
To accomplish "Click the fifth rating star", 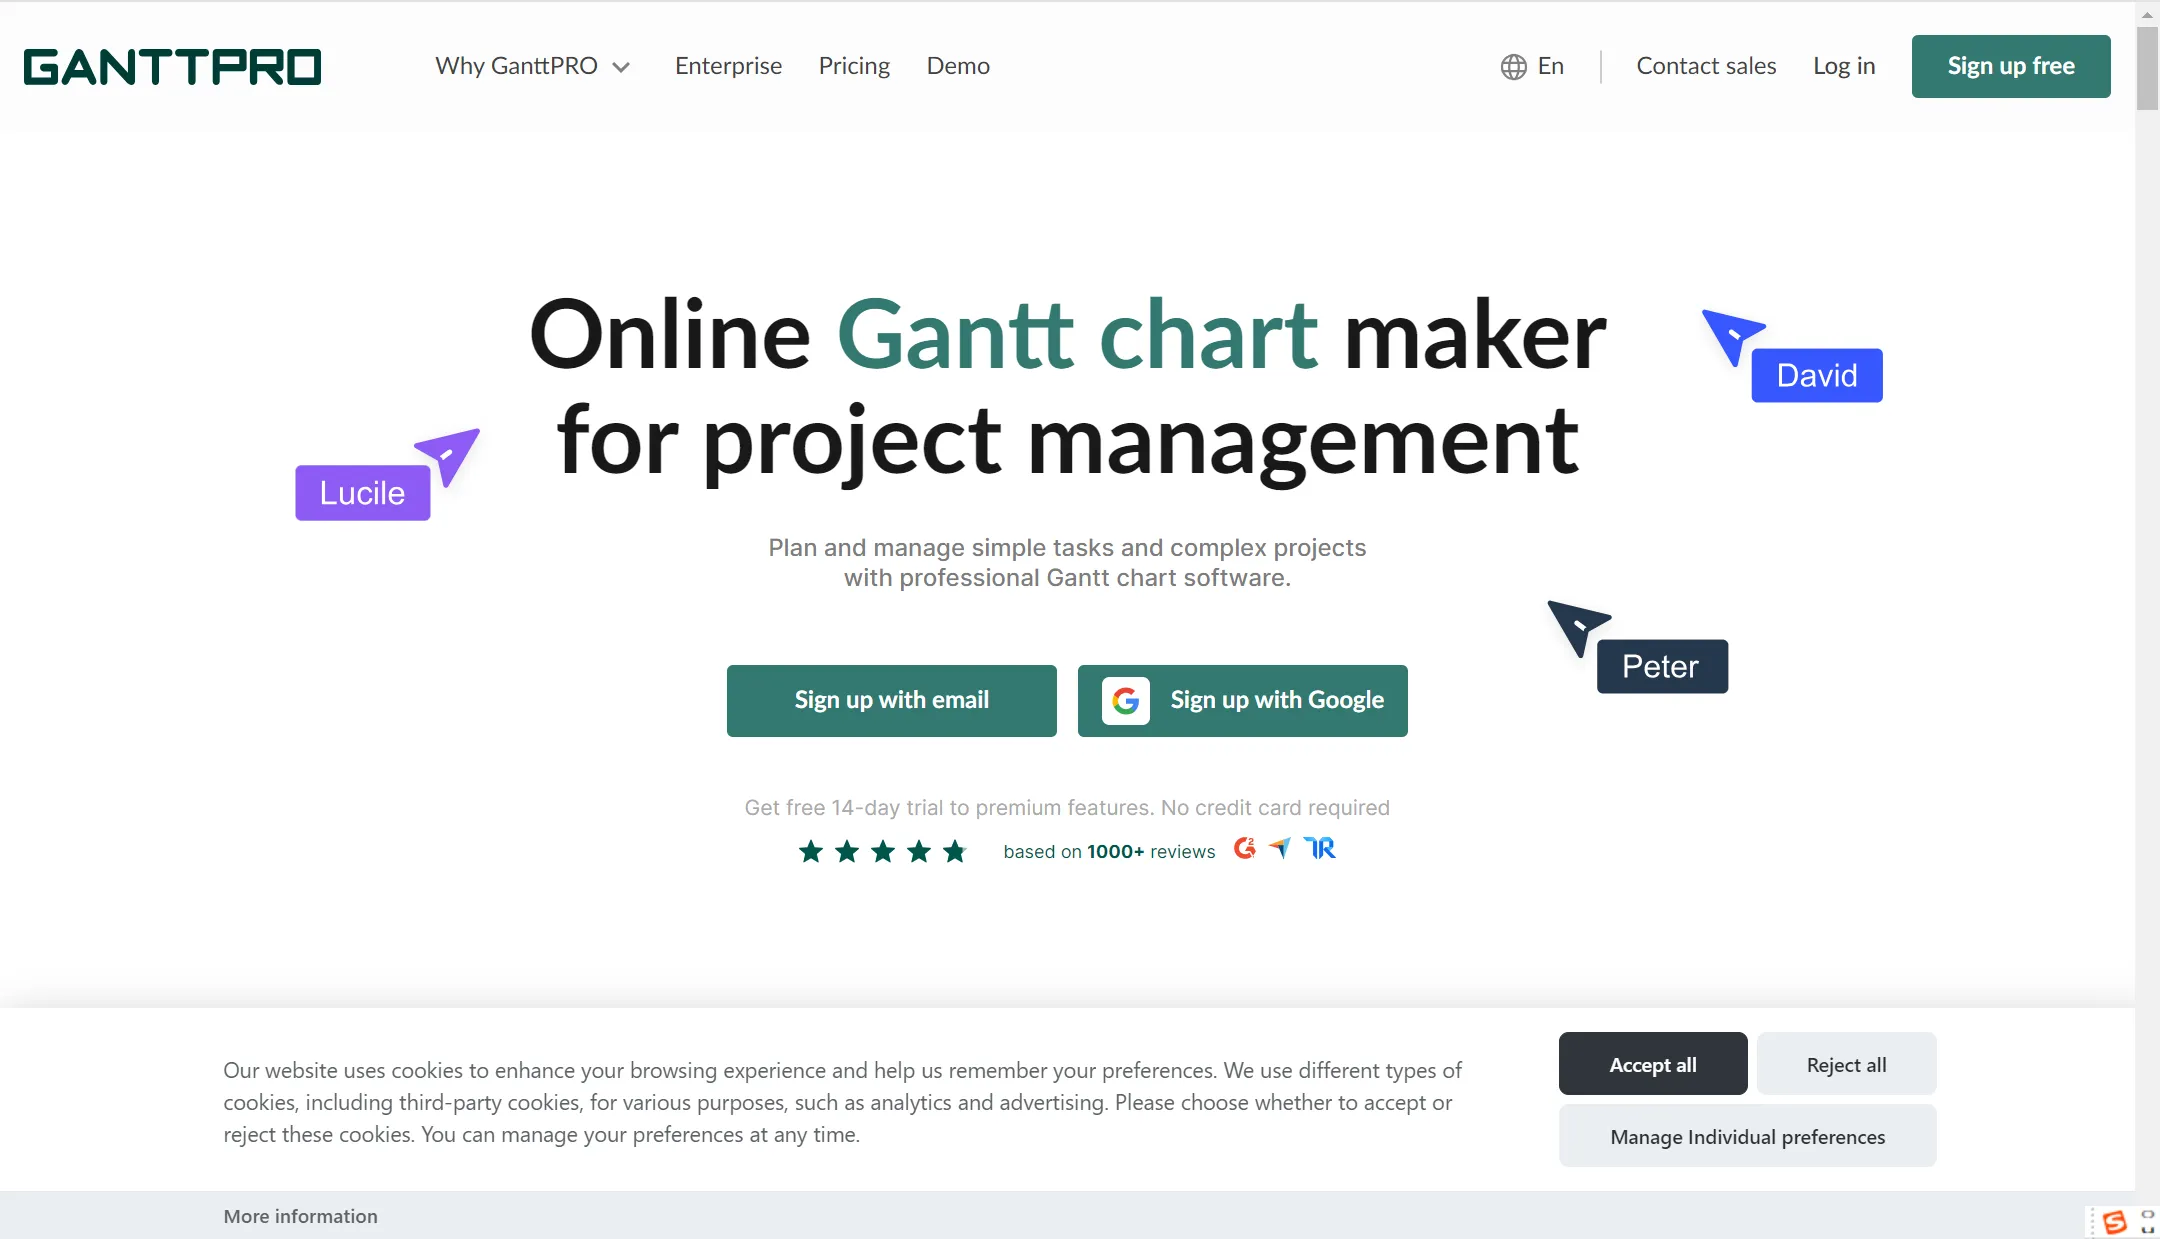I will tap(955, 851).
